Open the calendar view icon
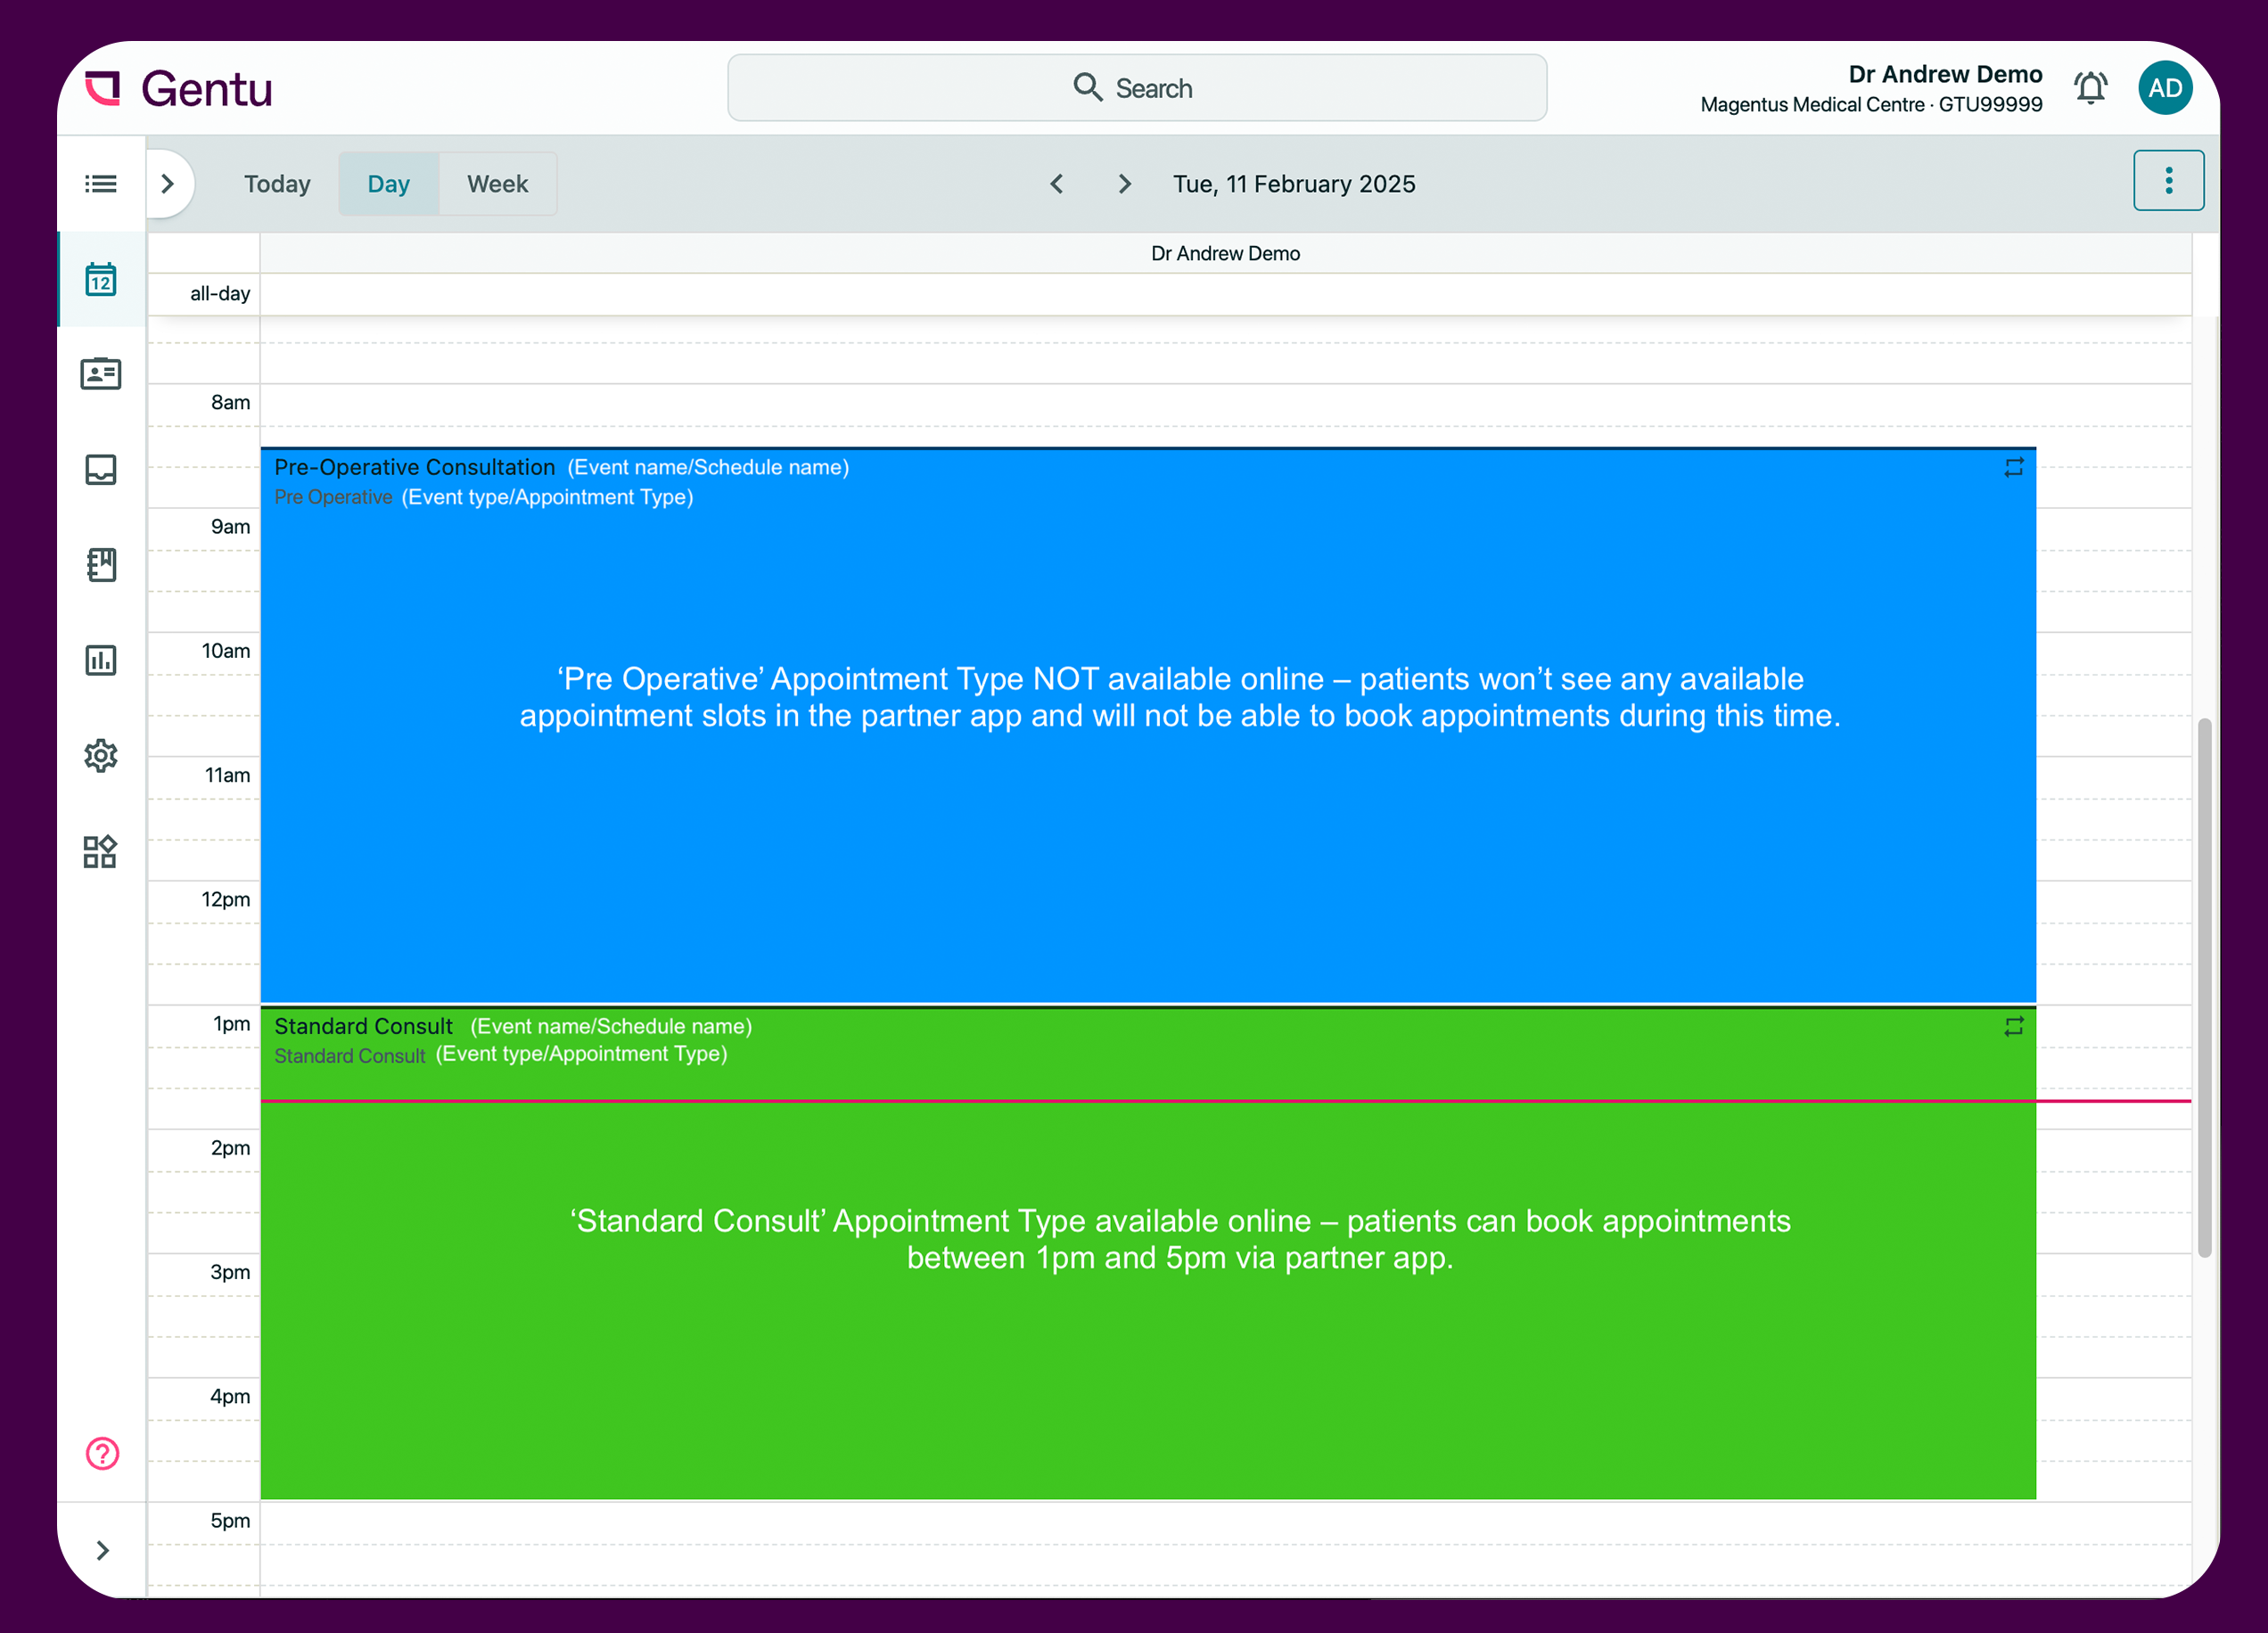 pyautogui.click(x=100, y=280)
